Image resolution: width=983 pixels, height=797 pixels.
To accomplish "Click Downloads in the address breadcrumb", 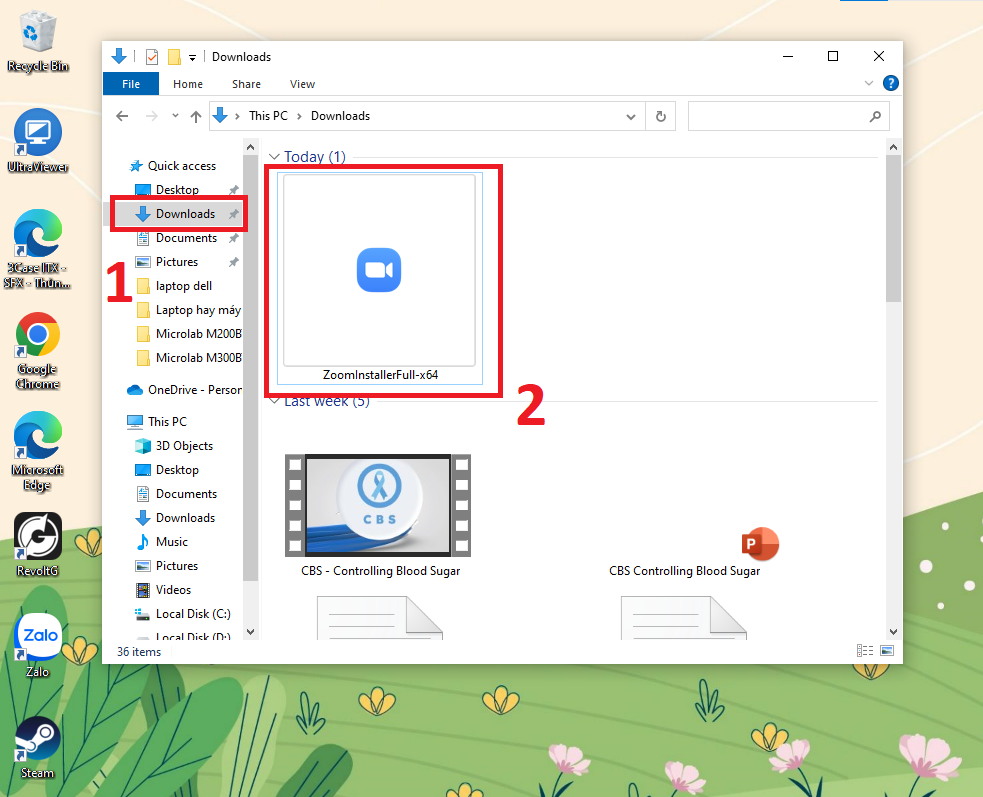I will 340,116.
